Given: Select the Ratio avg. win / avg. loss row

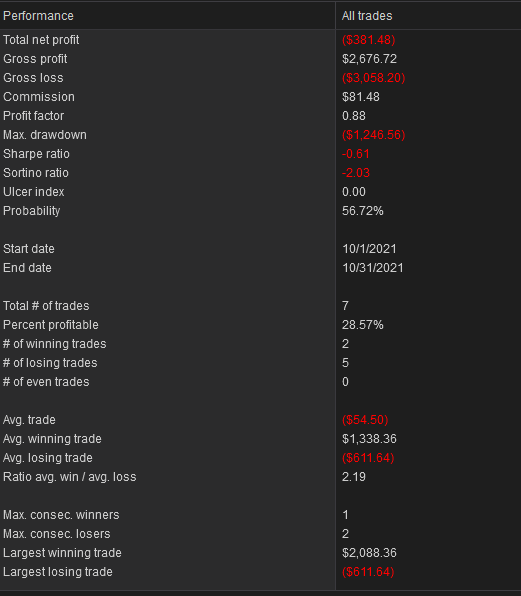Looking at the screenshot, I should (x=260, y=477).
